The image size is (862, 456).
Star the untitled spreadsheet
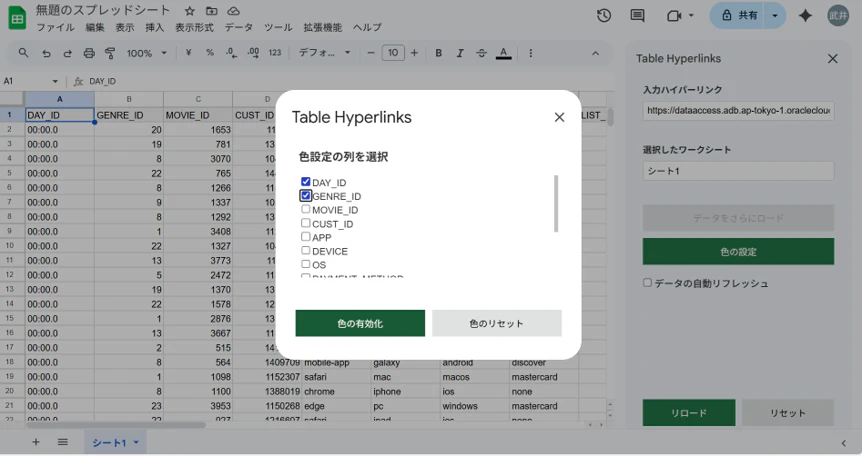190,11
